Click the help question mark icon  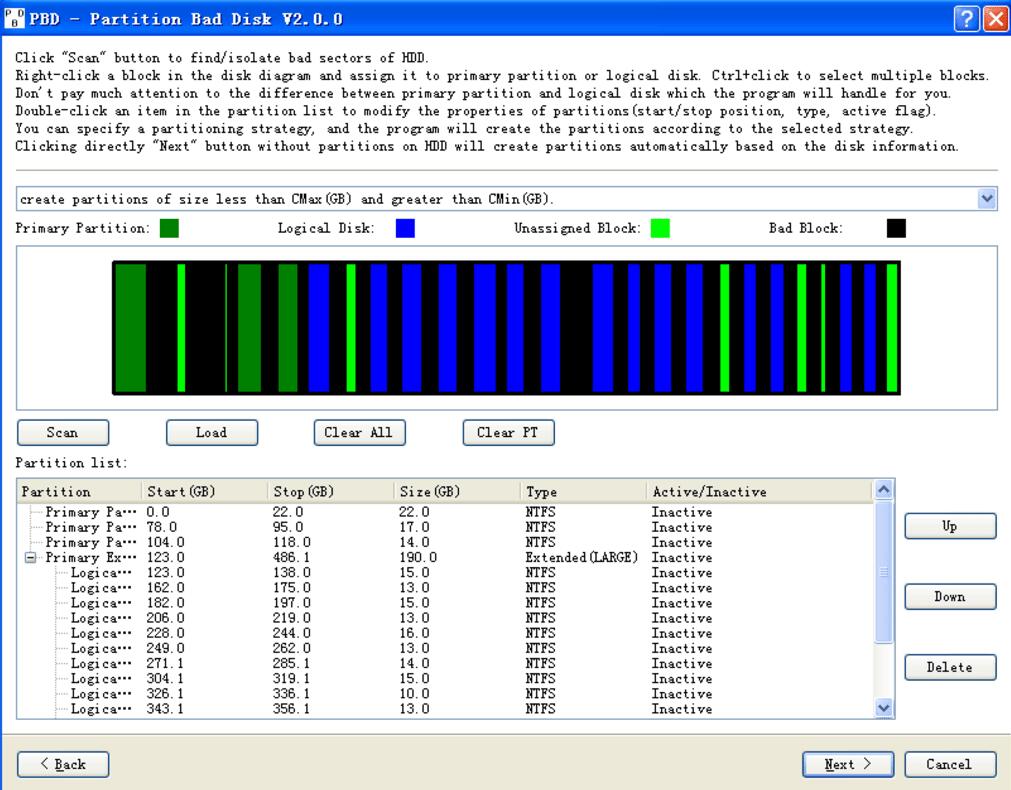(x=966, y=19)
